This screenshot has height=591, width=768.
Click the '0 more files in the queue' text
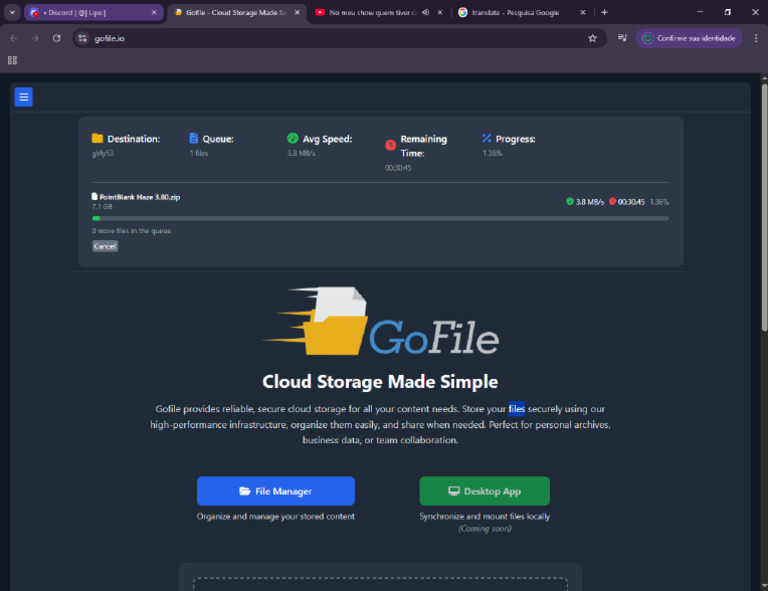click(131, 231)
